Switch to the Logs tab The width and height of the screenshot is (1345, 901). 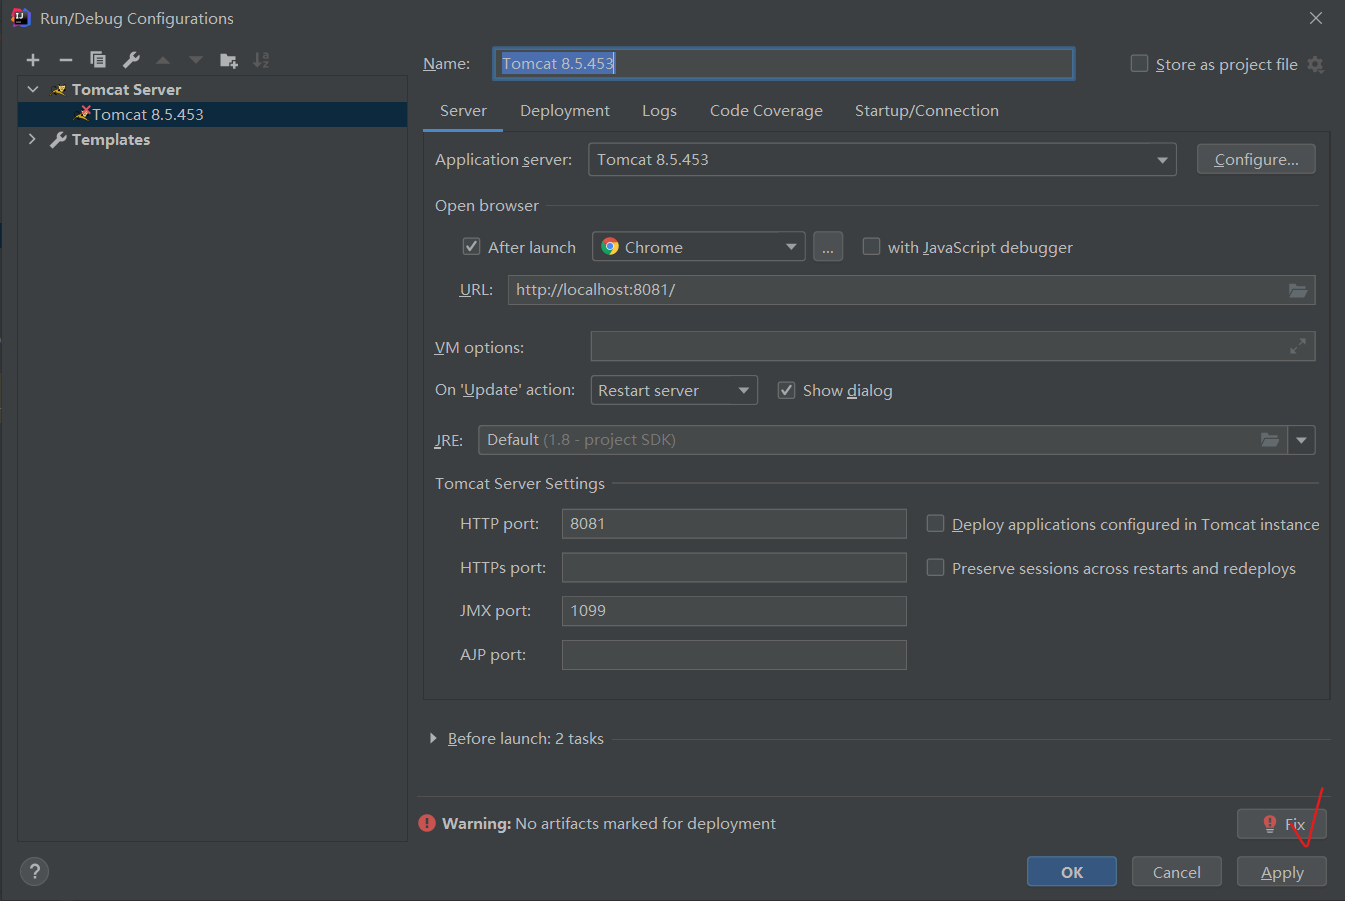point(659,111)
